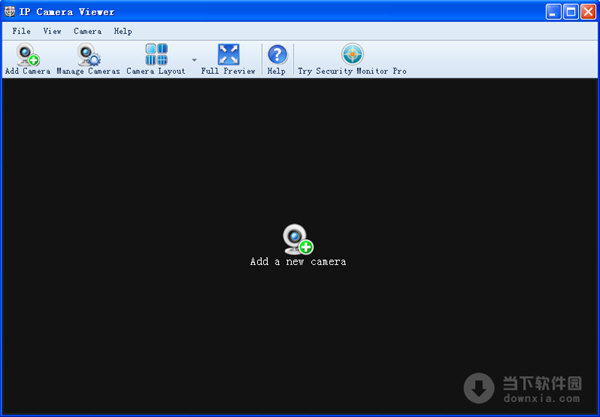Click the IP Camera Viewer title bar icon
600x417 pixels.
tap(10, 11)
